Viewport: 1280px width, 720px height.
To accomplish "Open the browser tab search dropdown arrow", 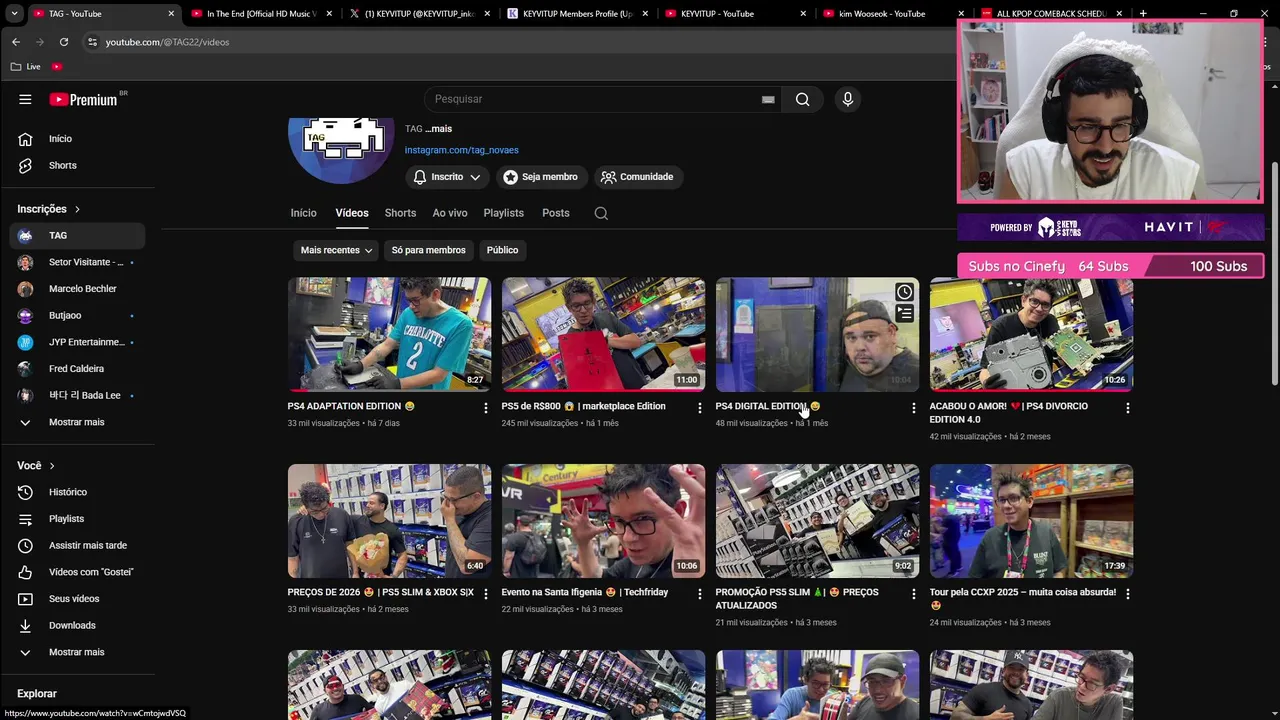I will pos(14,14).
